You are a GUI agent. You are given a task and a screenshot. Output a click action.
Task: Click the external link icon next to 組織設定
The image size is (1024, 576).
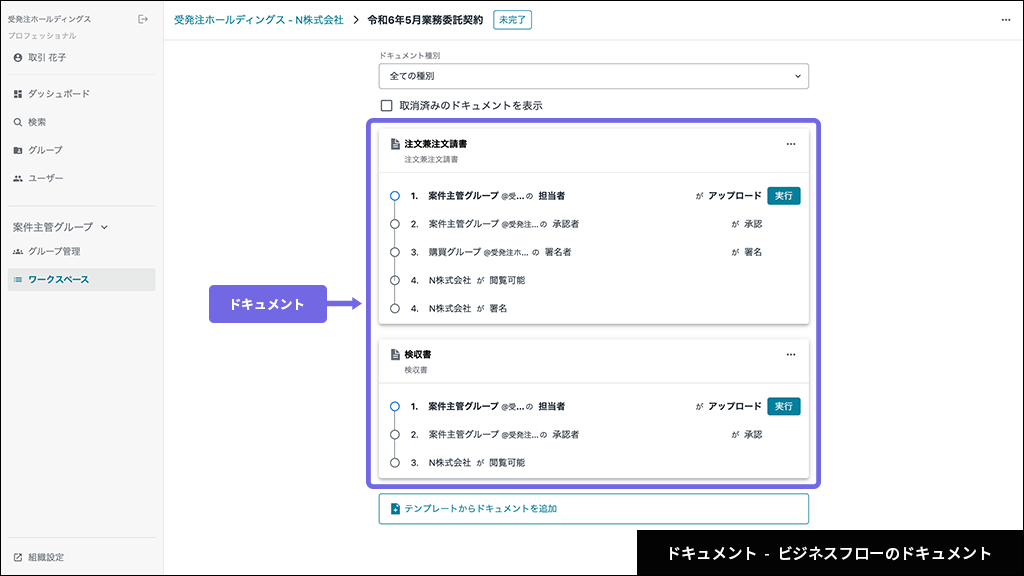click(18, 557)
